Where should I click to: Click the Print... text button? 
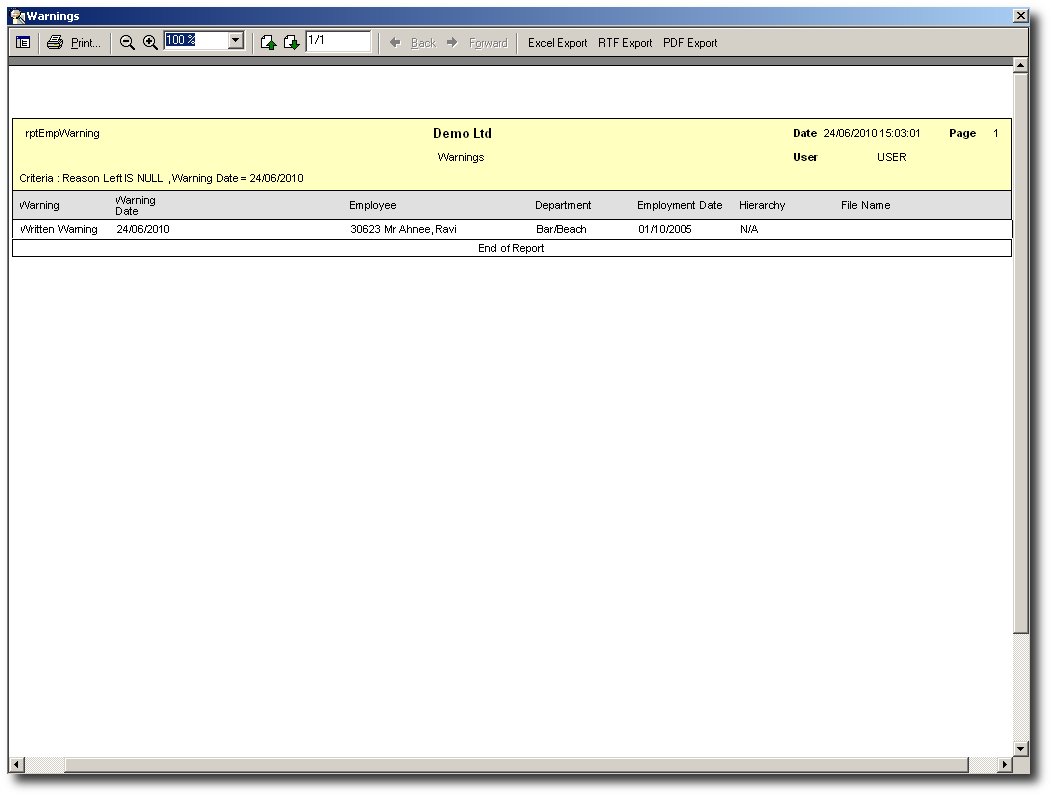click(x=86, y=43)
